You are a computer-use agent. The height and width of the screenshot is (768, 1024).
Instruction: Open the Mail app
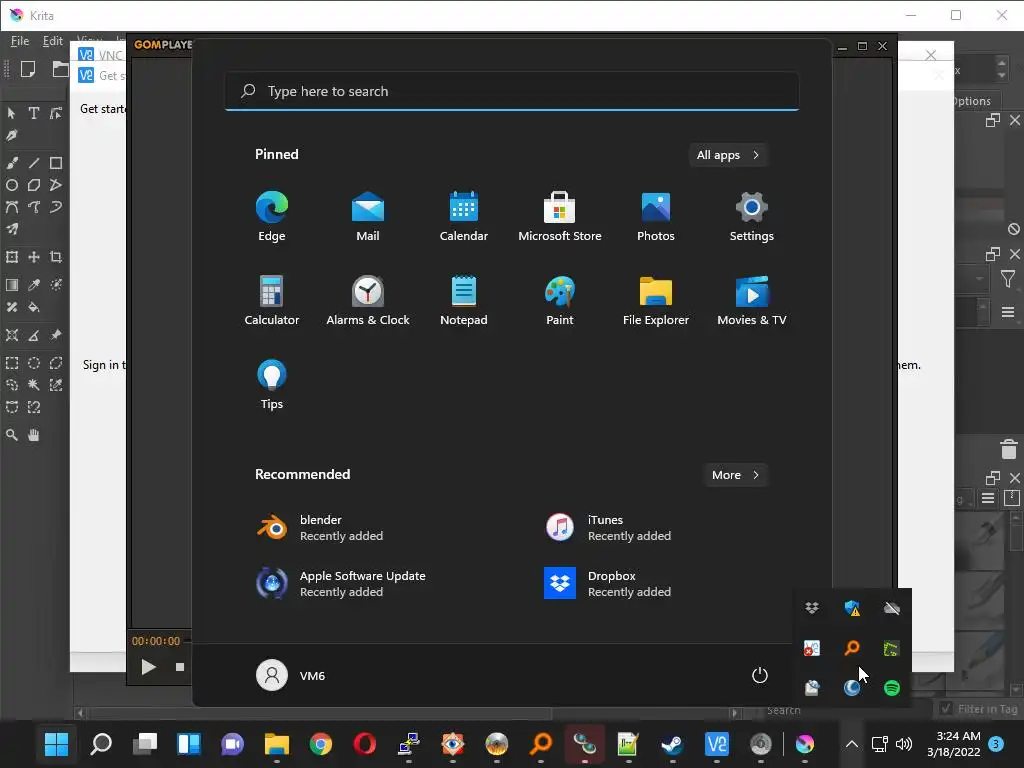368,217
